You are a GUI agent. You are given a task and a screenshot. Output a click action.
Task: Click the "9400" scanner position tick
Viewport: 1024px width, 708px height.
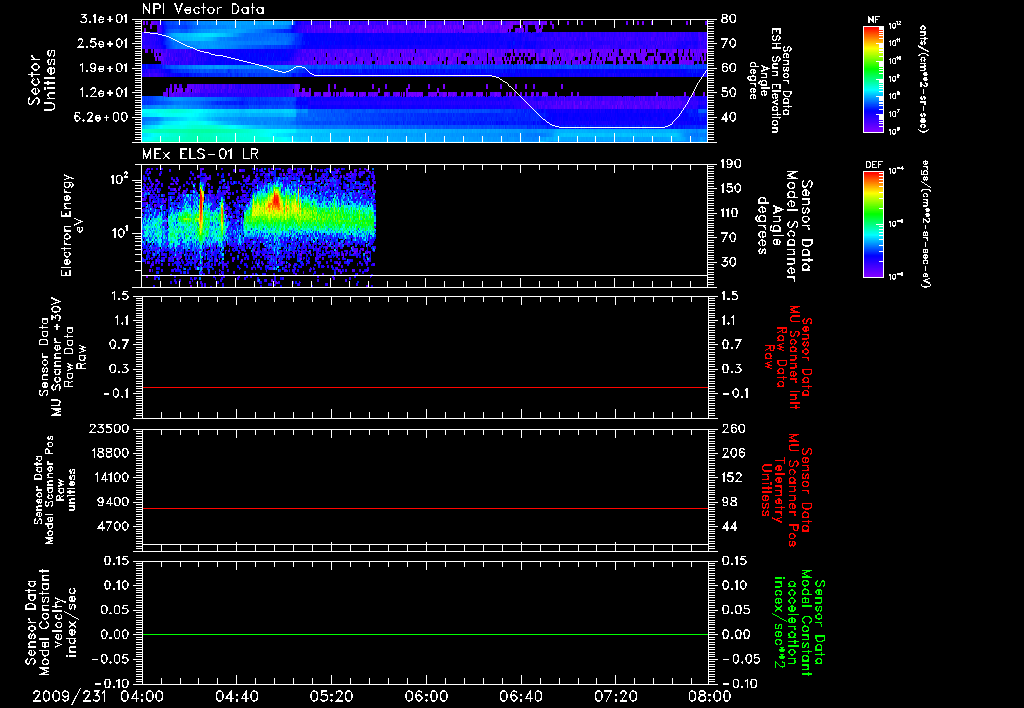click(x=112, y=502)
